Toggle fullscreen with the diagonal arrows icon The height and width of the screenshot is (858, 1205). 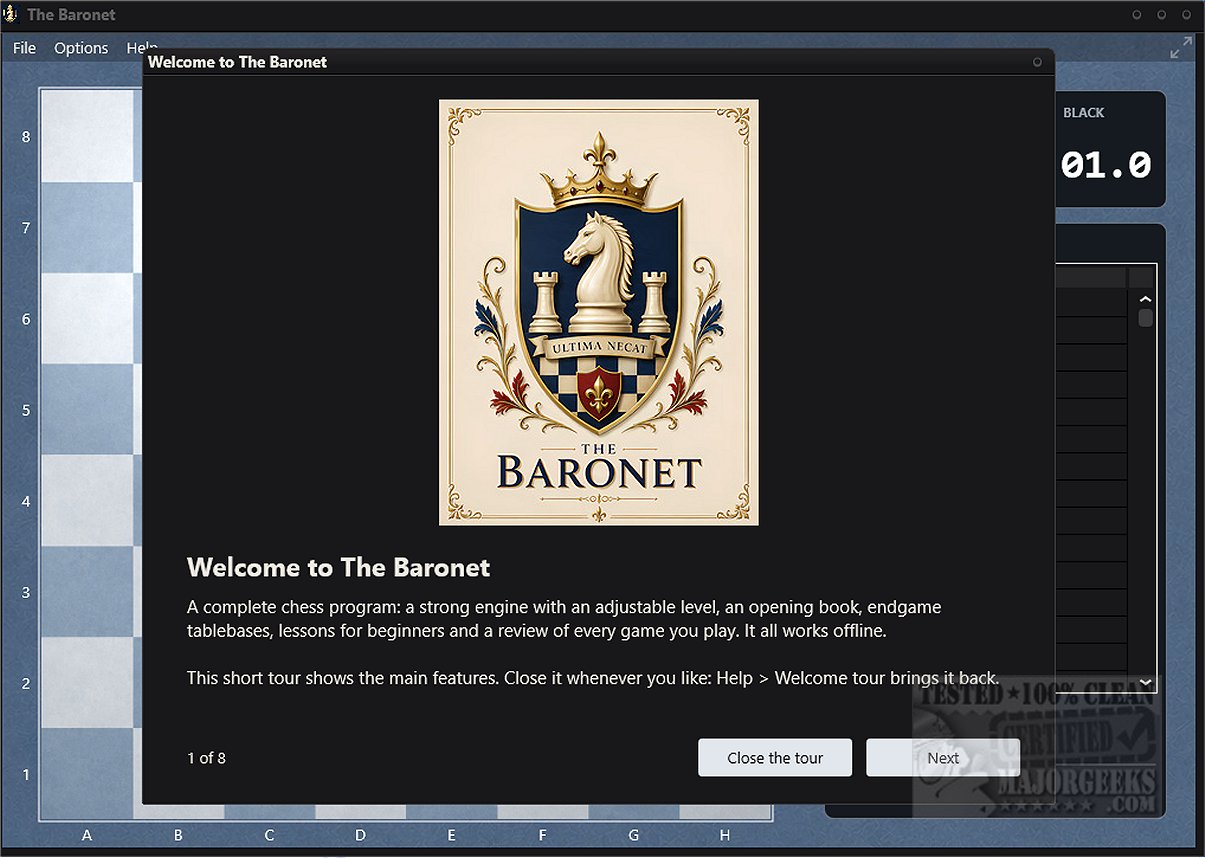click(1181, 47)
